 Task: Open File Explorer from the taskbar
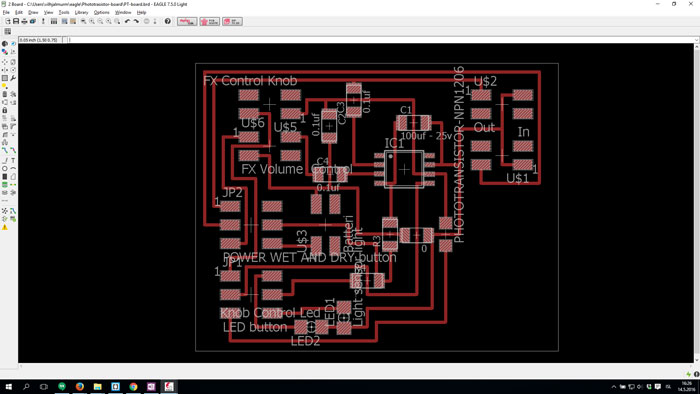(x=97, y=386)
